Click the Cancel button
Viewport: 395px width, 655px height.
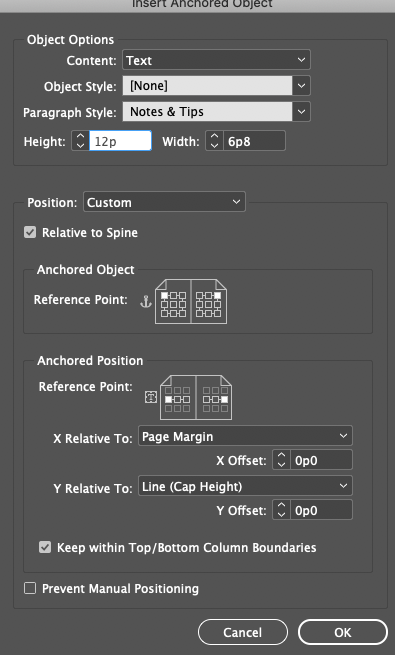pos(243,632)
